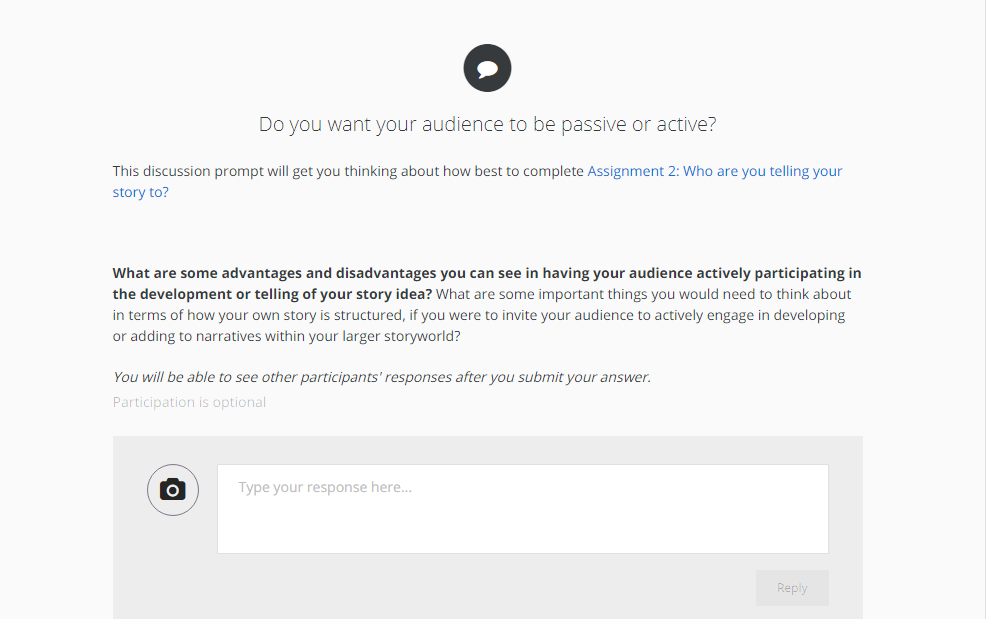Screen dimensions: 993x619
Task: Click the 'or adding to narratives' closing line
Action: pyautogui.click(x=286, y=336)
